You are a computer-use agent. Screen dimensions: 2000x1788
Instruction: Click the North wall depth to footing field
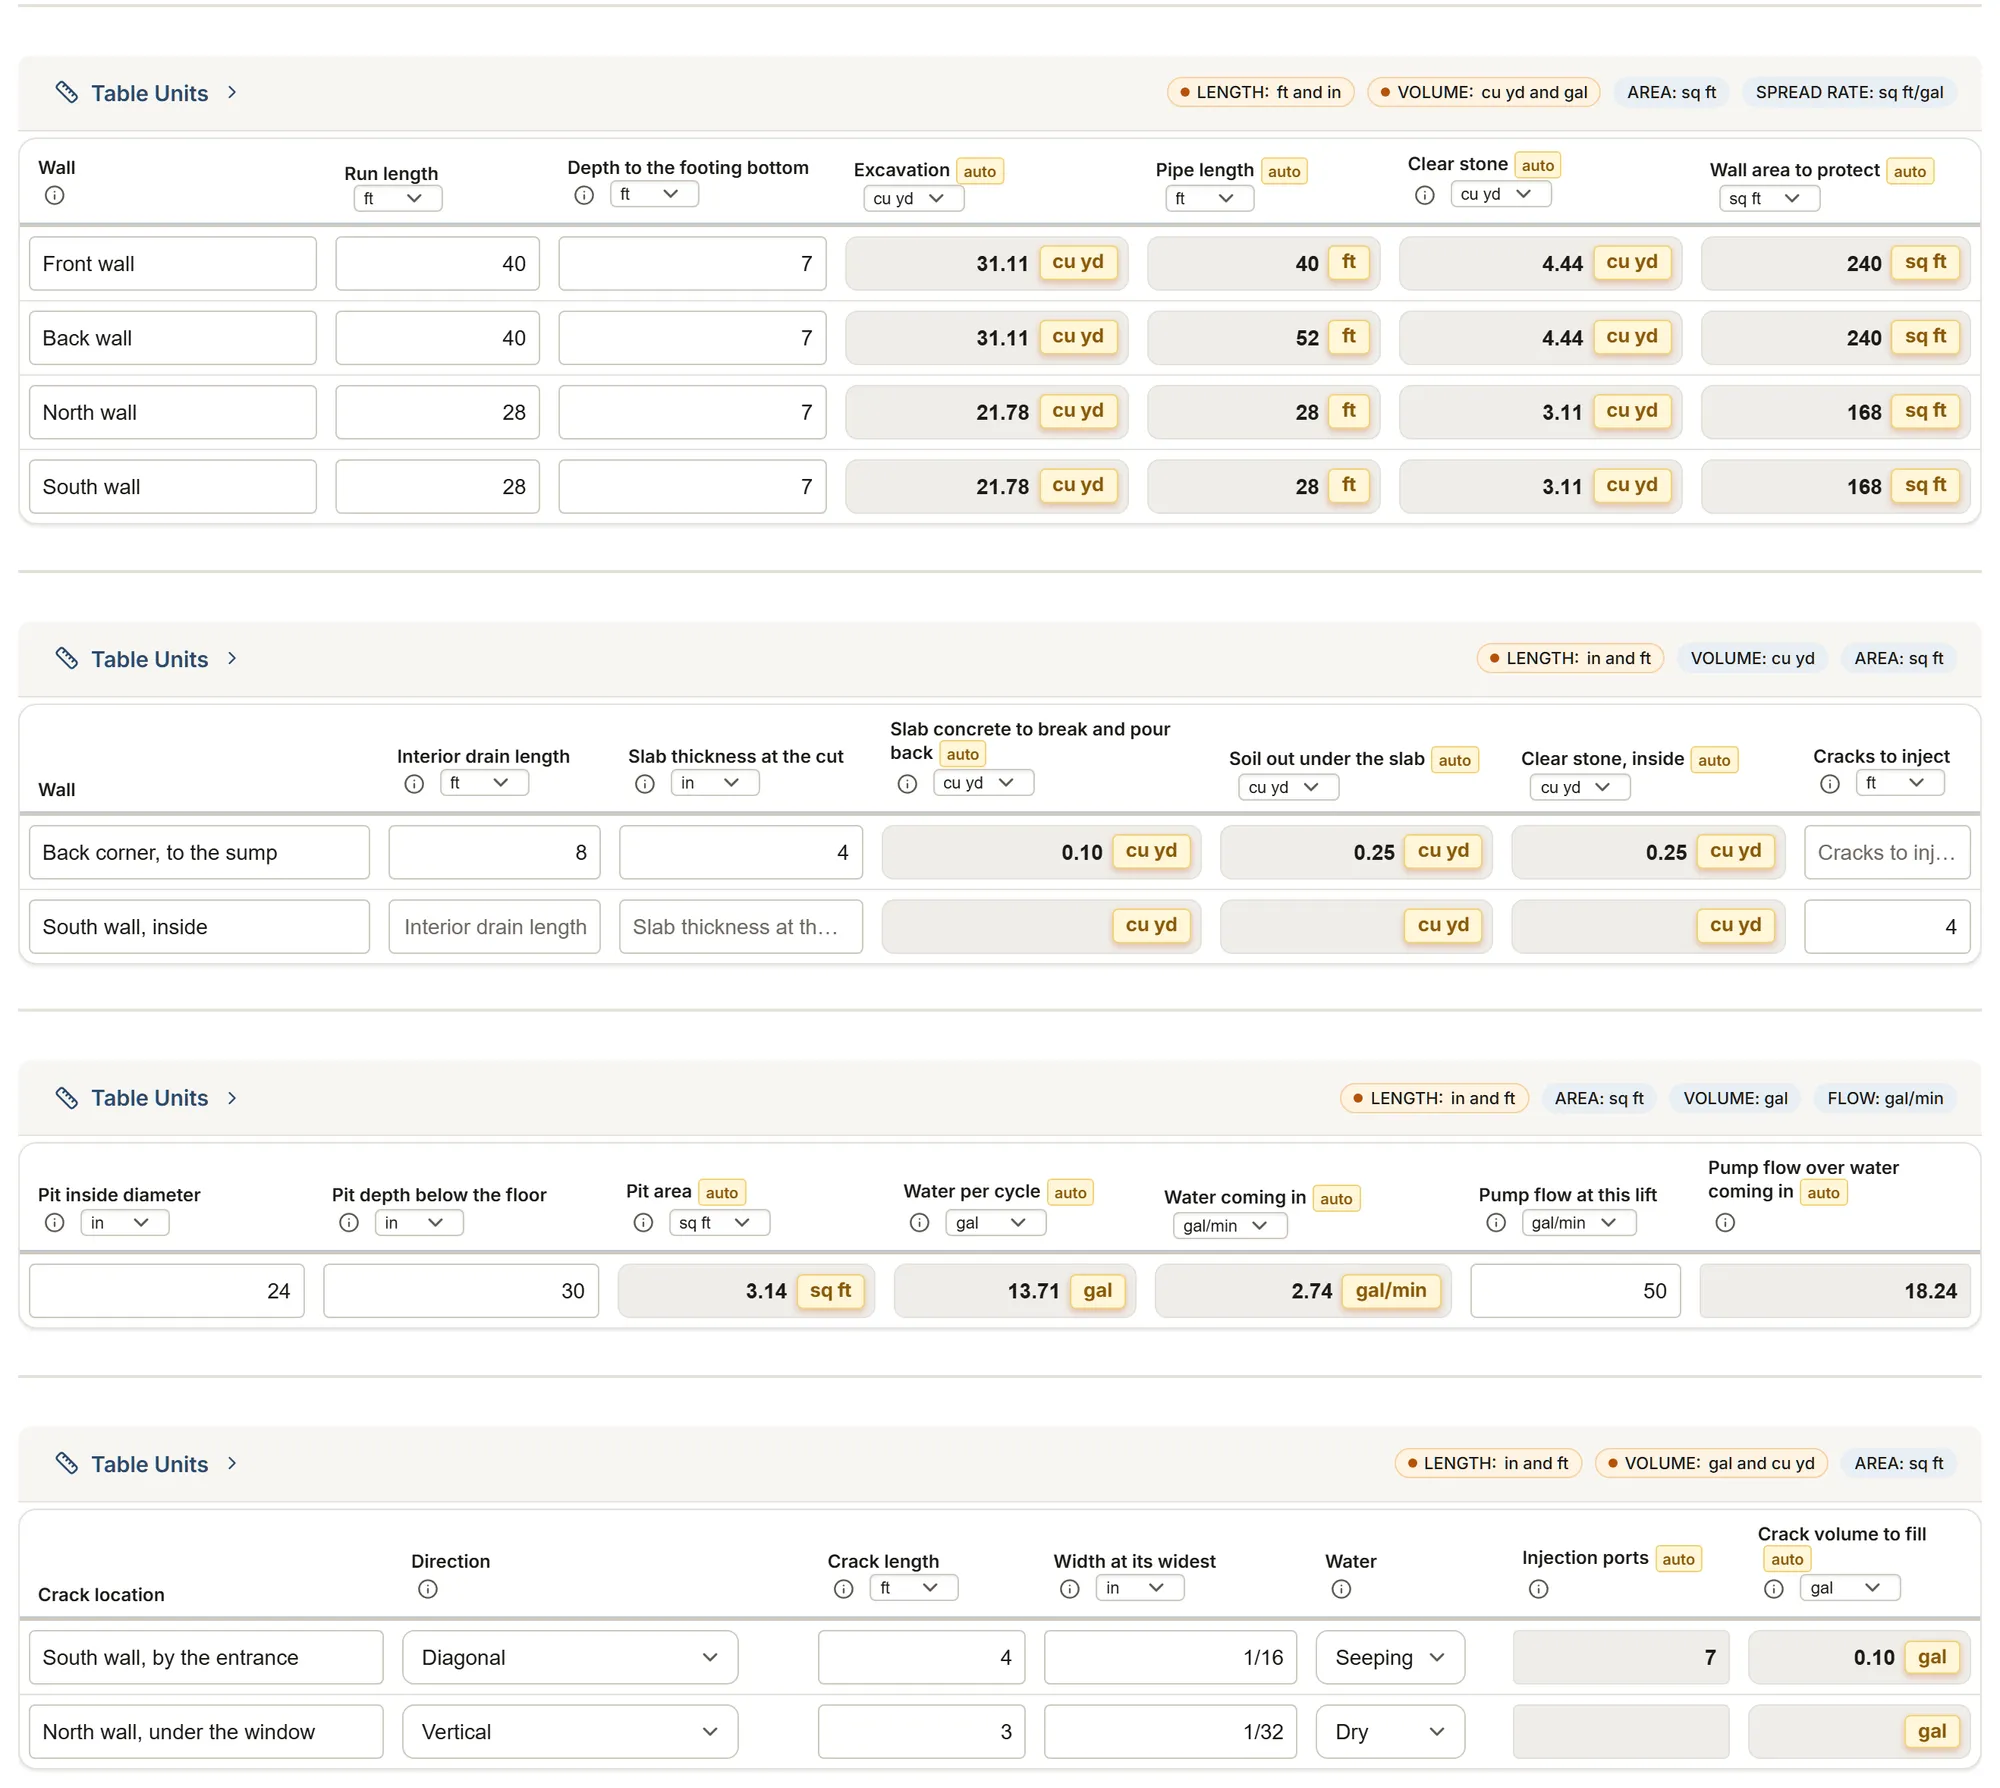click(x=692, y=412)
